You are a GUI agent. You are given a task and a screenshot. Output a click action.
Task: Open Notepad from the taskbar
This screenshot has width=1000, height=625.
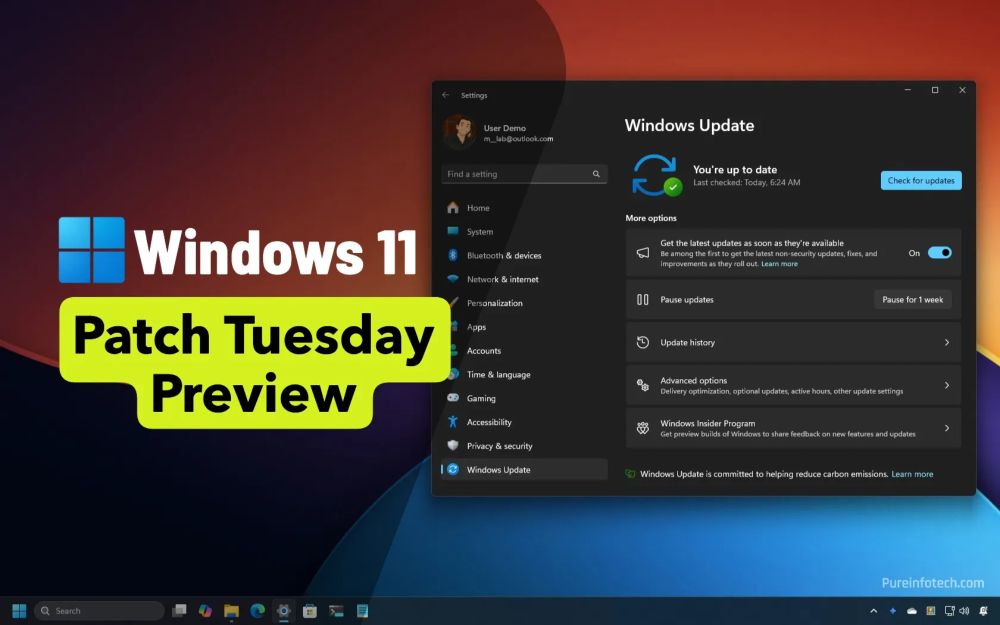pyautogui.click(x=362, y=611)
